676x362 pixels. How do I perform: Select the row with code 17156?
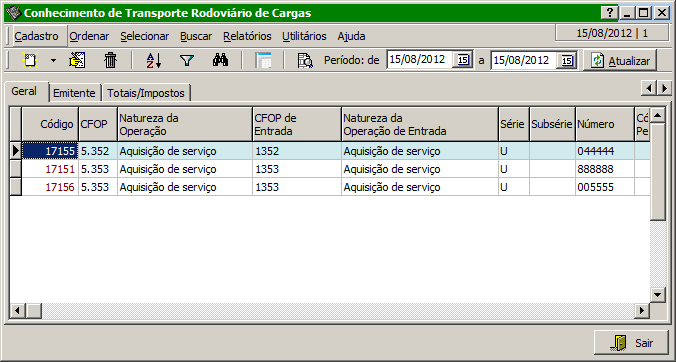click(x=330, y=187)
